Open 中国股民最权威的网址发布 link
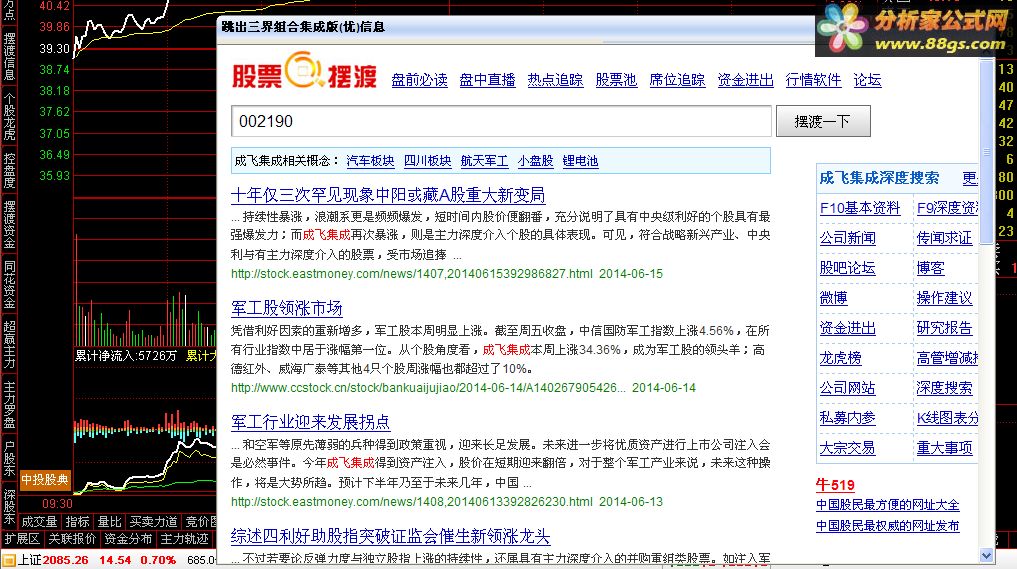 tap(888, 526)
